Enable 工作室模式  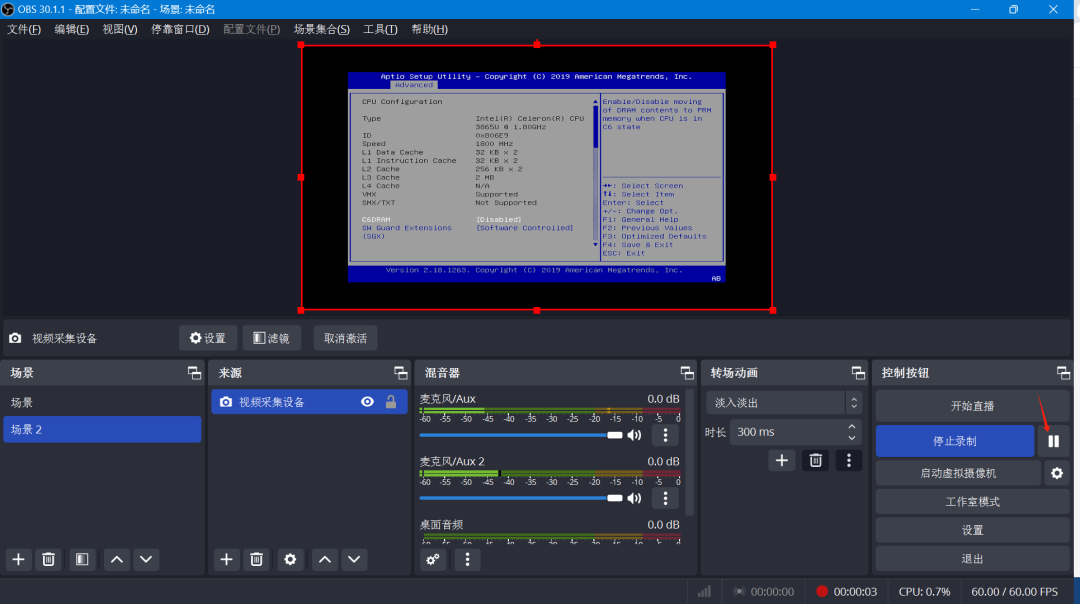[x=972, y=502]
